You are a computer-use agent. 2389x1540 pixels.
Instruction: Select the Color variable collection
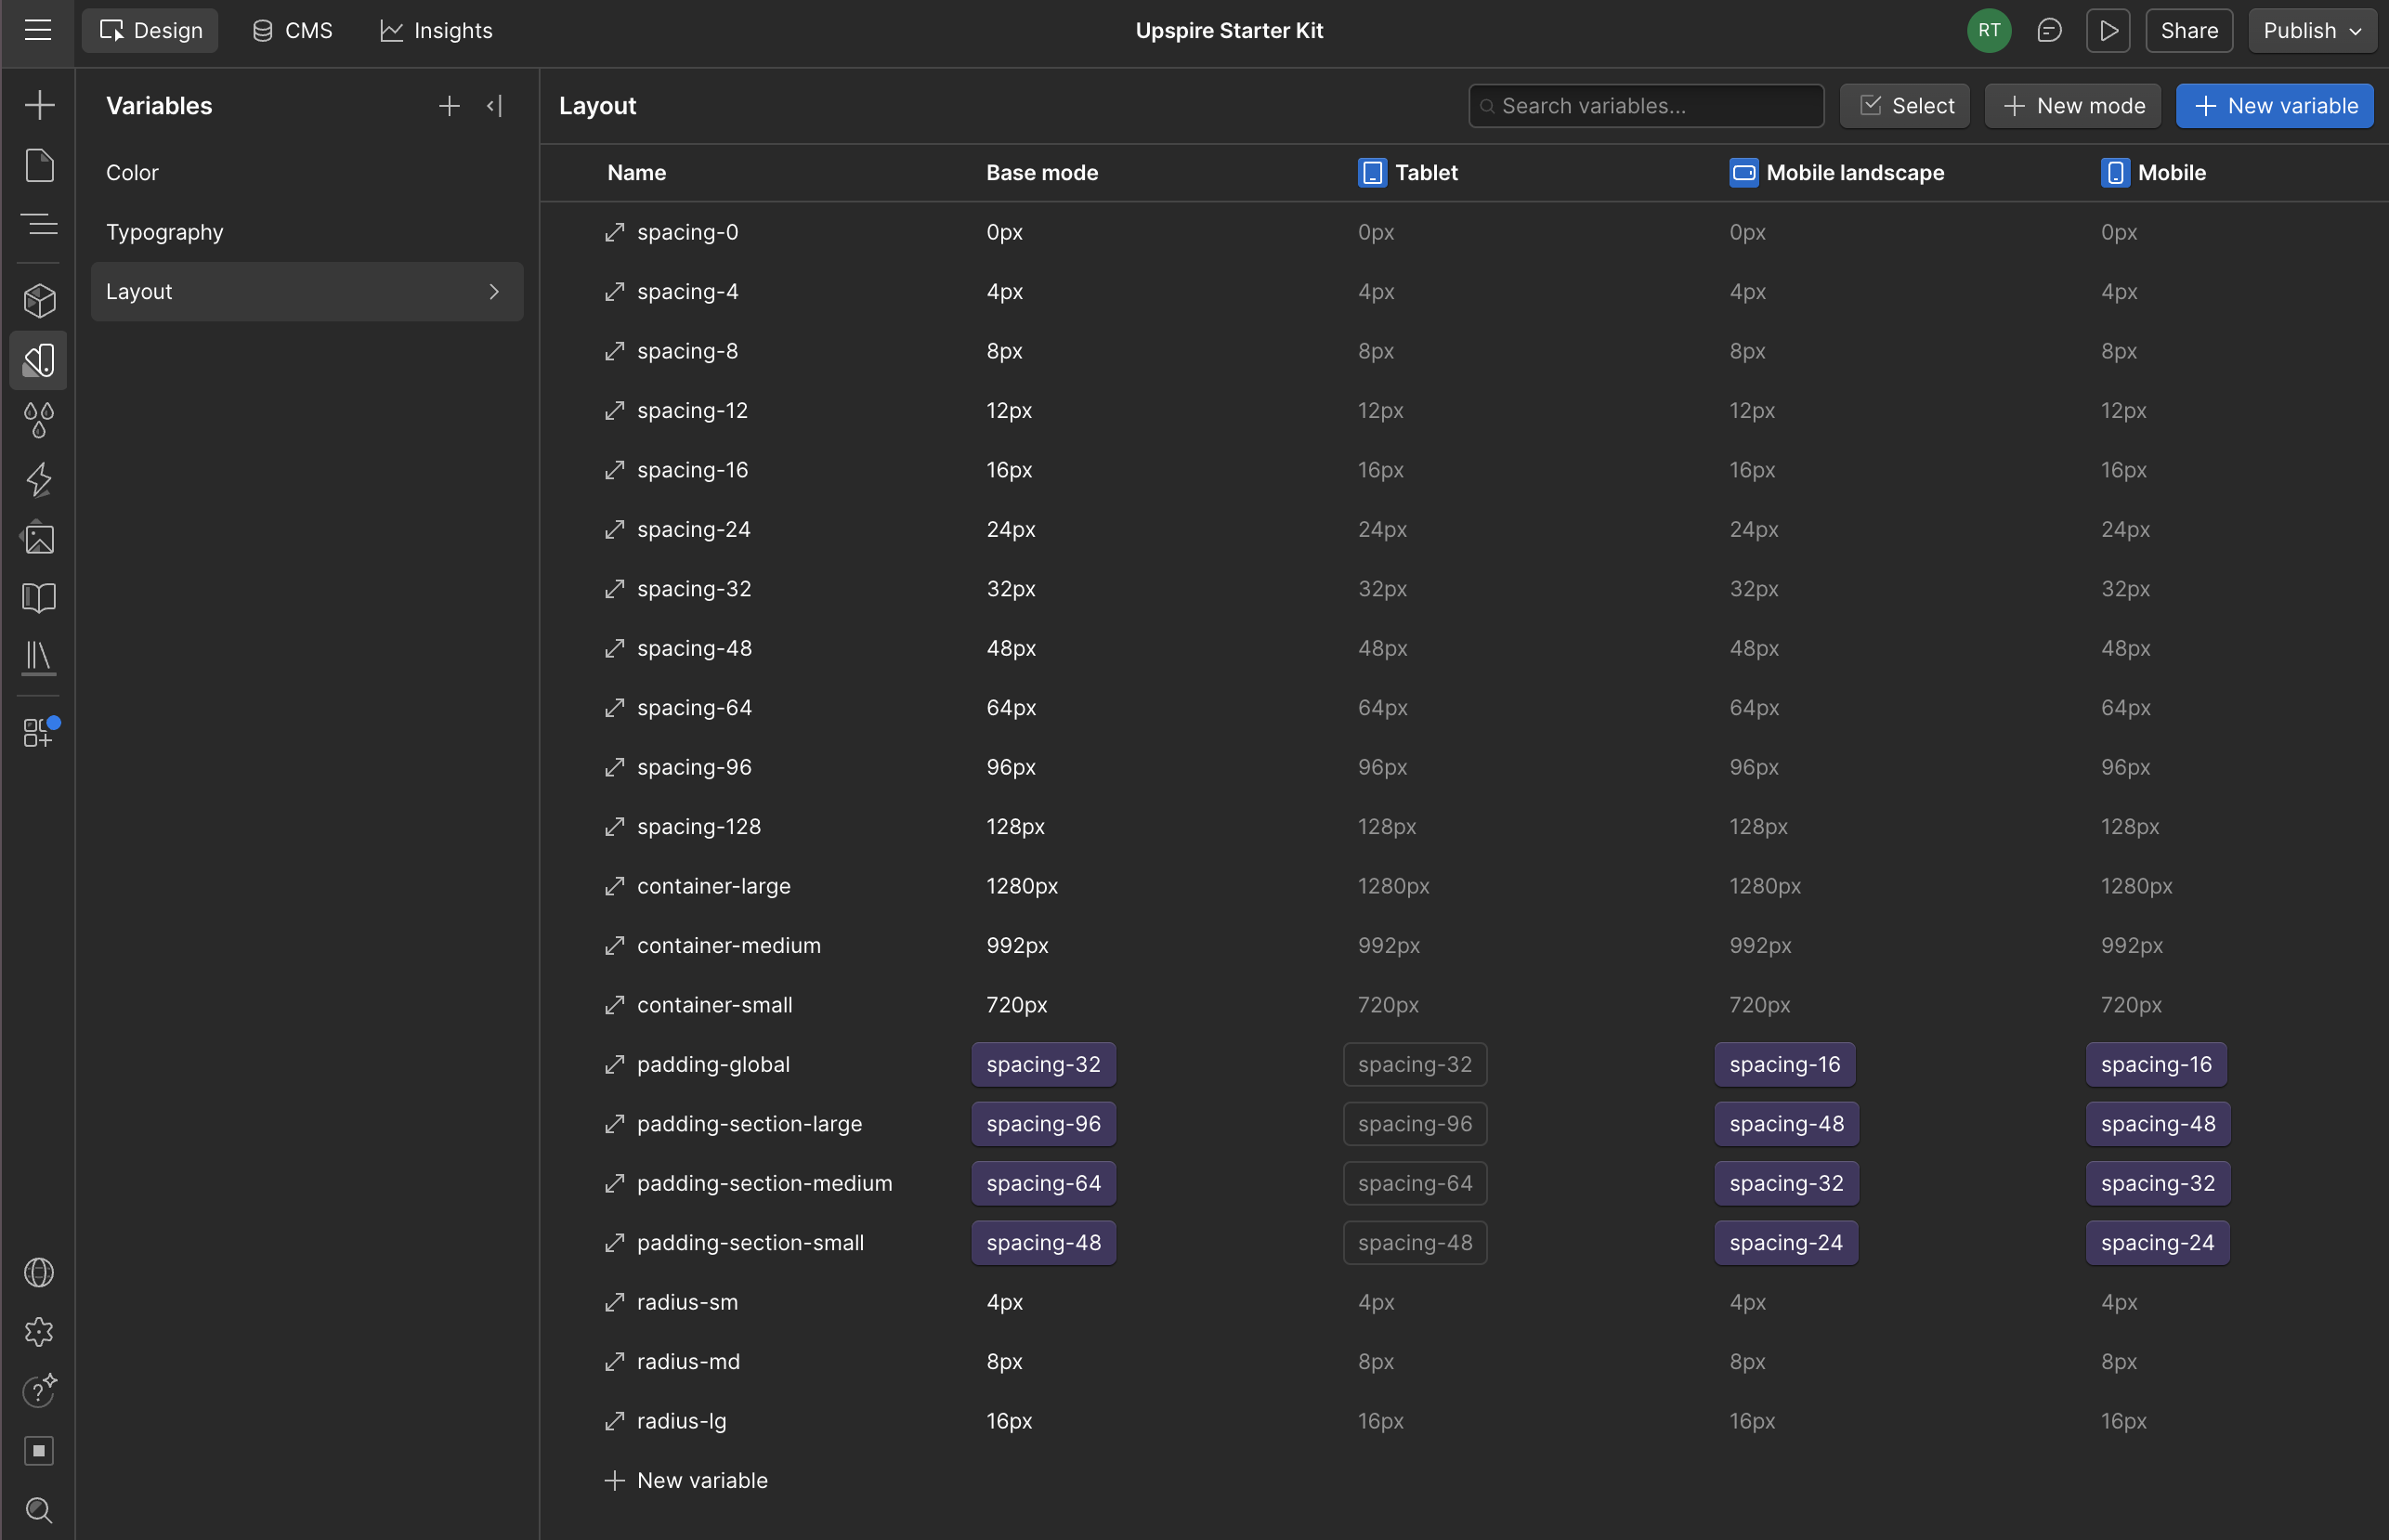(307, 172)
